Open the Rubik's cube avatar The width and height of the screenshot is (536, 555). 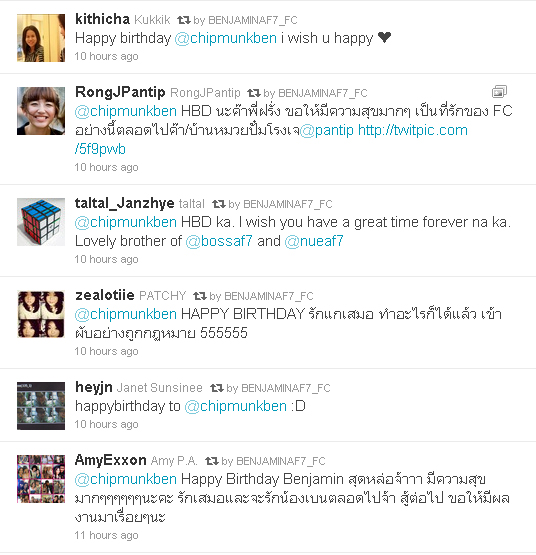coord(41,222)
